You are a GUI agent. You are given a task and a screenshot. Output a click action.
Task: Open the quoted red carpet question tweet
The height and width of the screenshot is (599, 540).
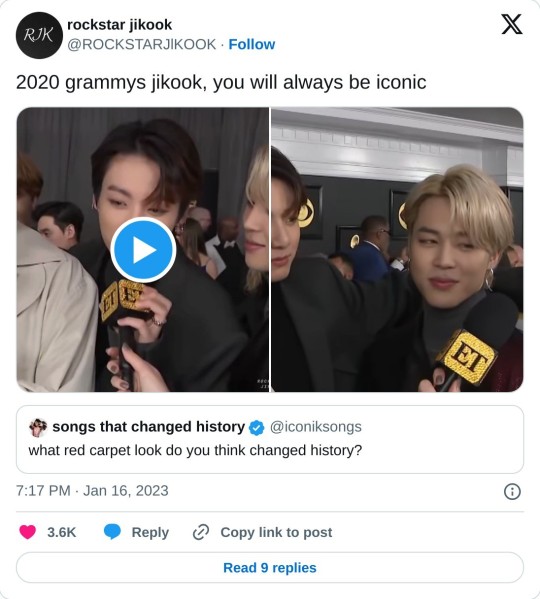coord(270,439)
